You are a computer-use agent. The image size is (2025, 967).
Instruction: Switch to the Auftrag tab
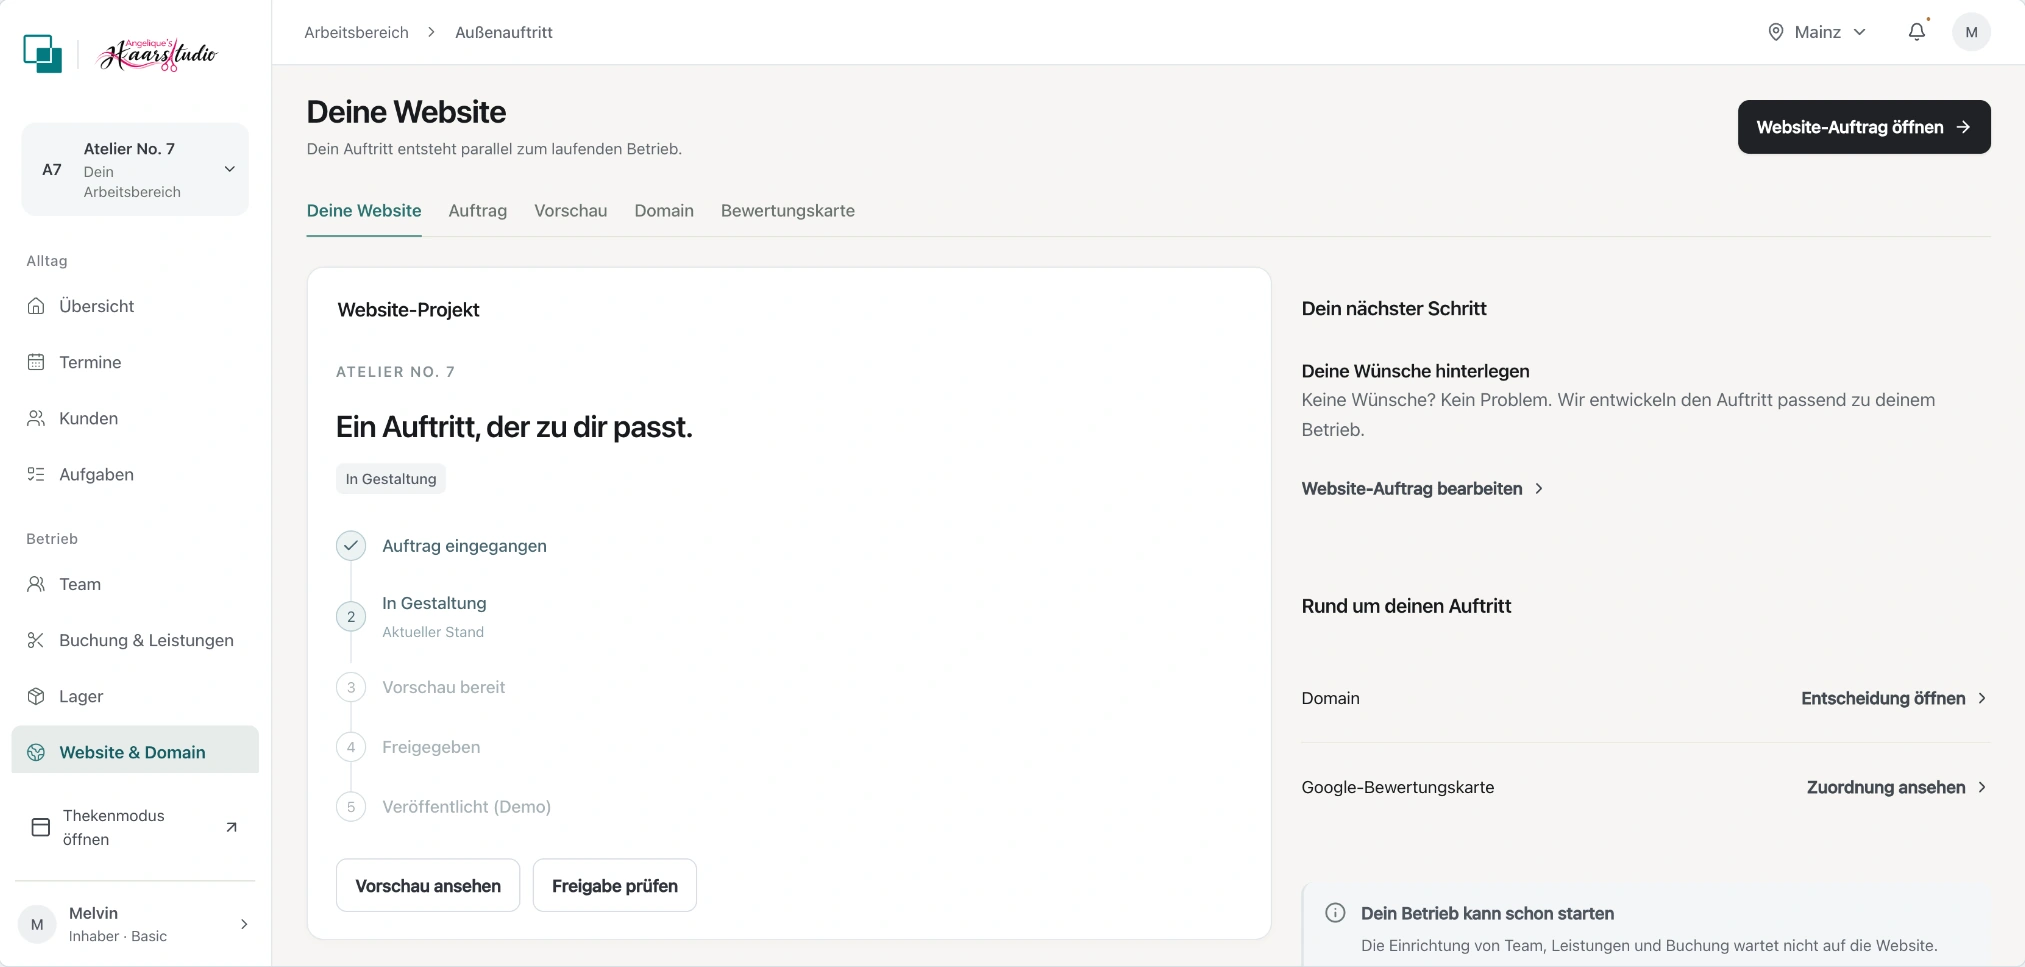coord(477,211)
